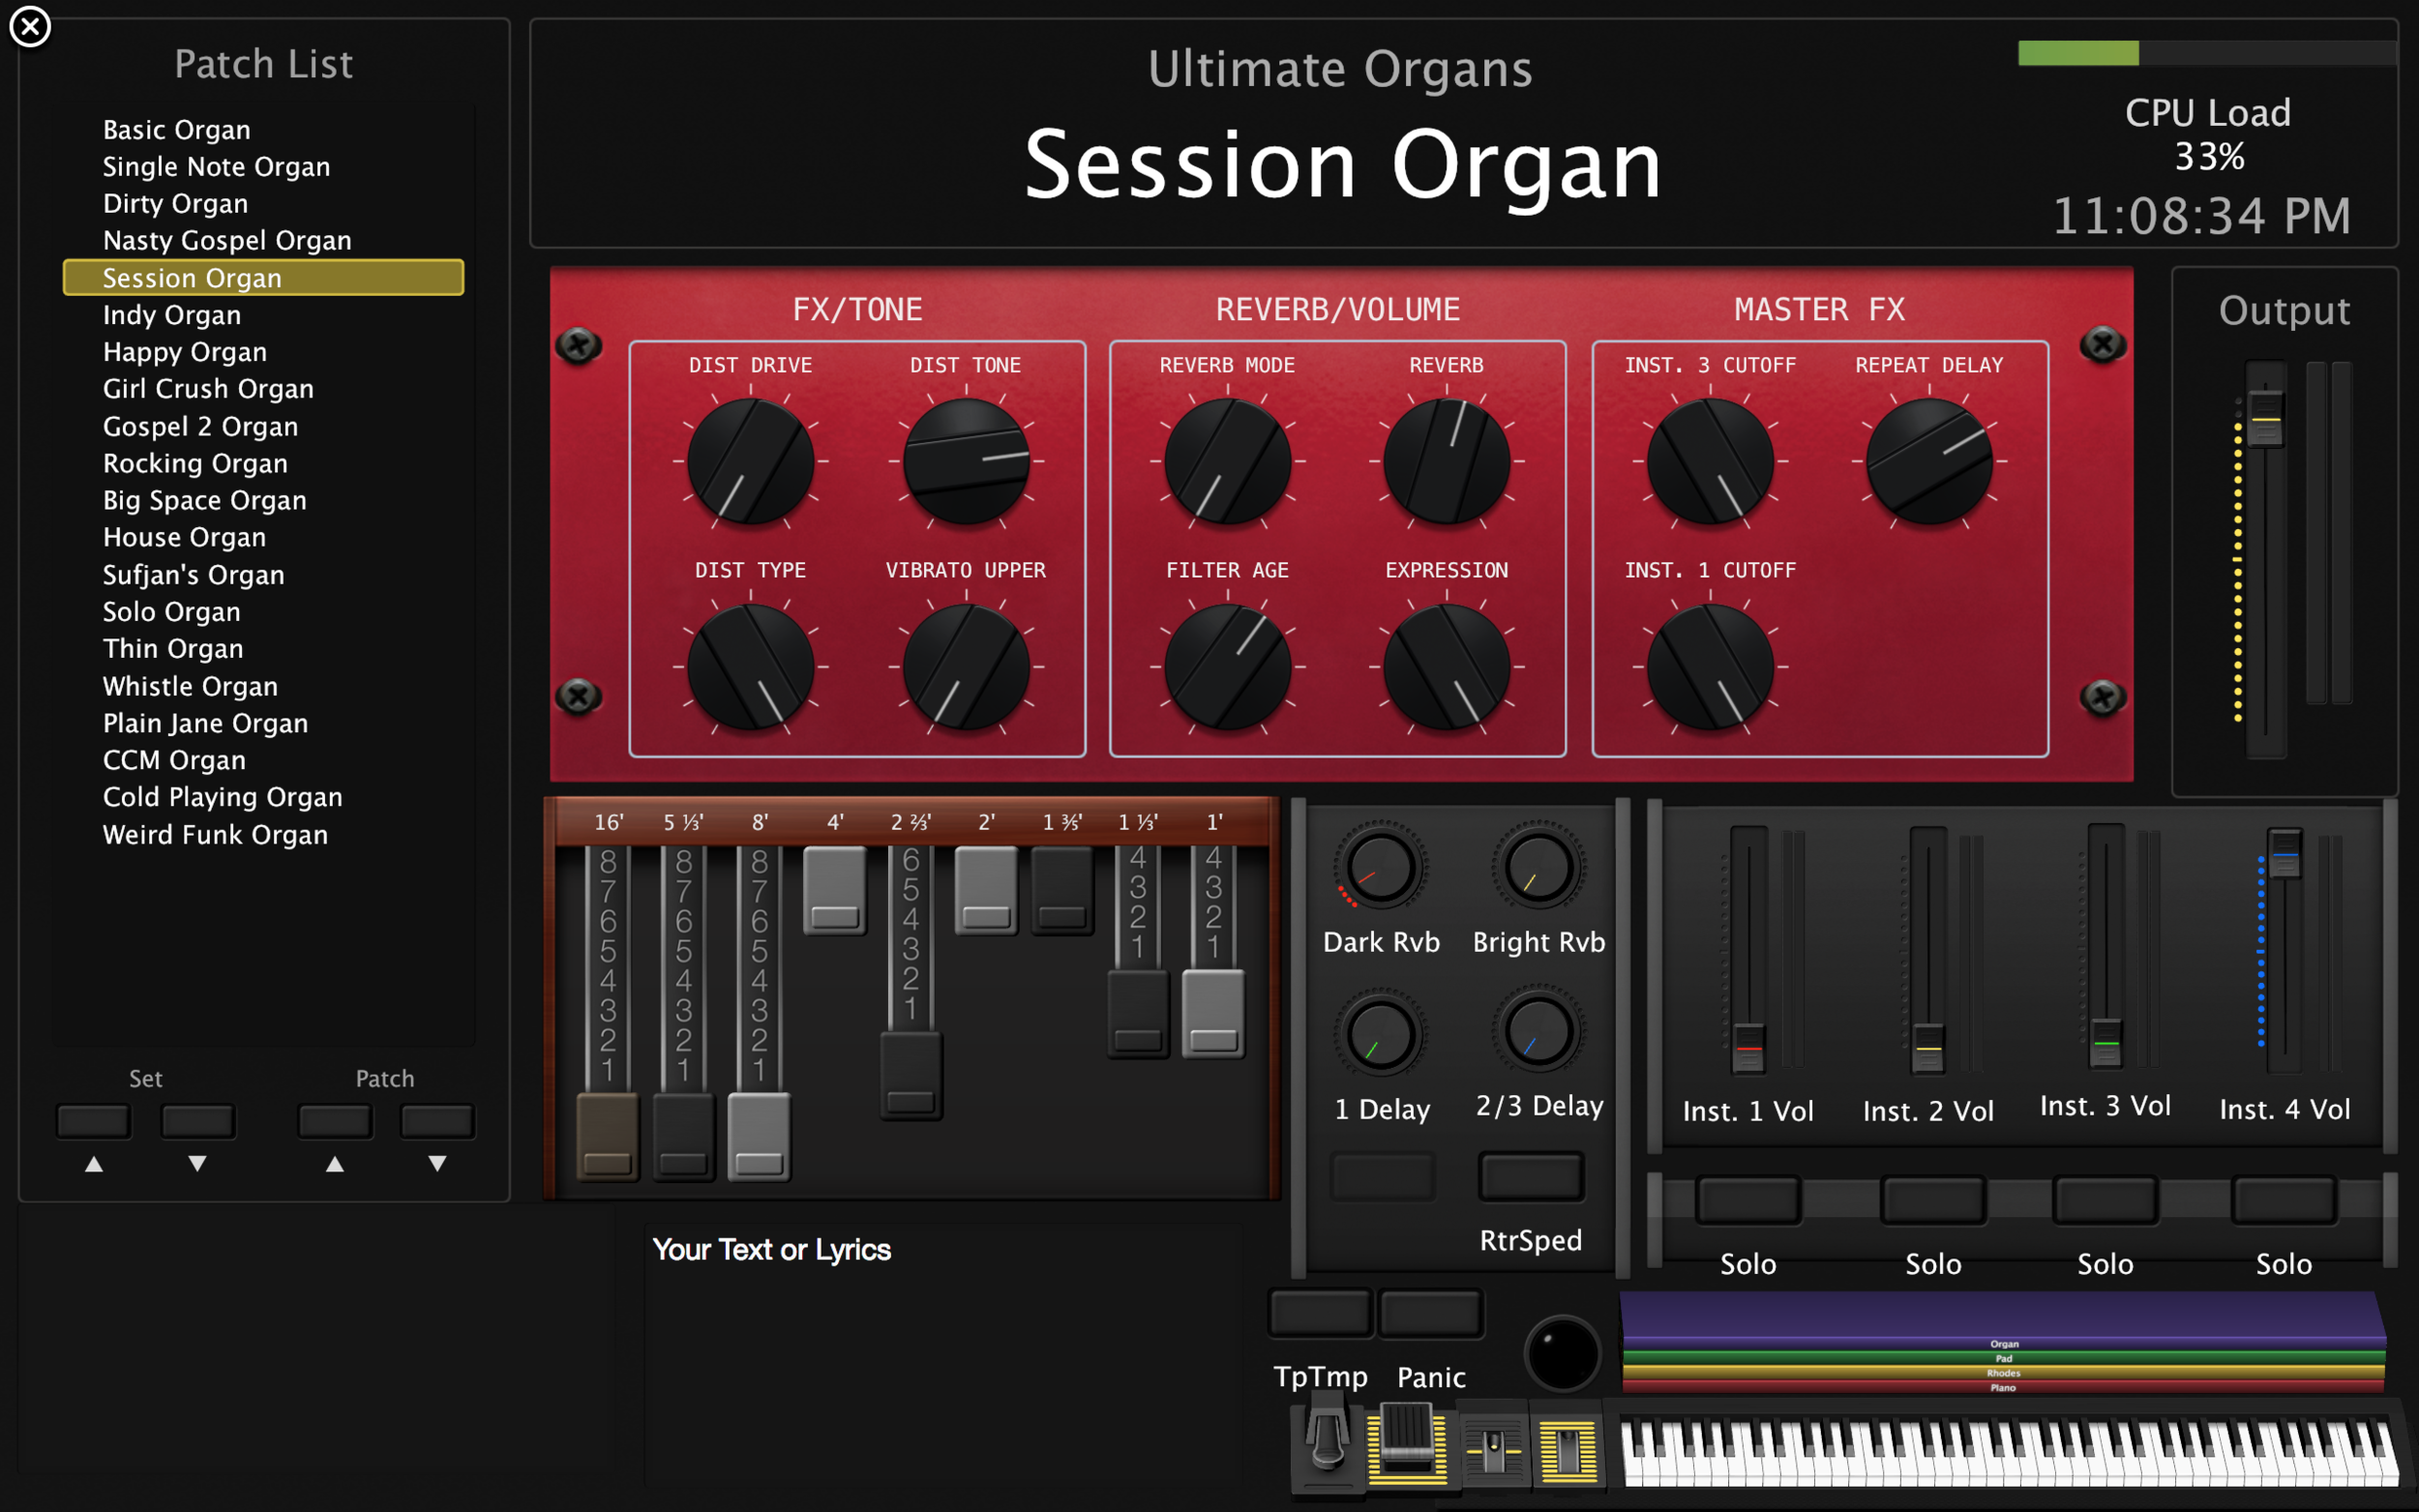Click the 2/3 Delay knob

1539,1032
